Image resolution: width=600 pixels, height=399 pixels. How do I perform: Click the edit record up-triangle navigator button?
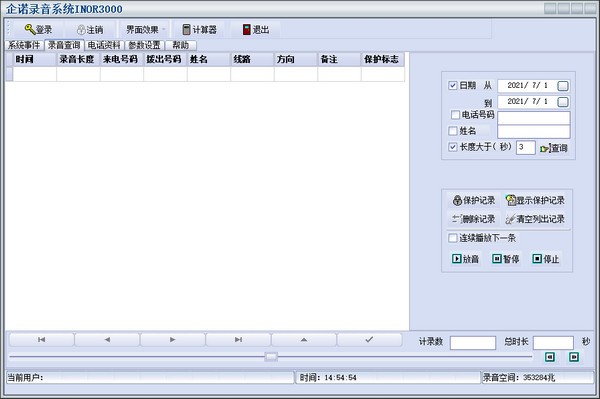coord(304,340)
